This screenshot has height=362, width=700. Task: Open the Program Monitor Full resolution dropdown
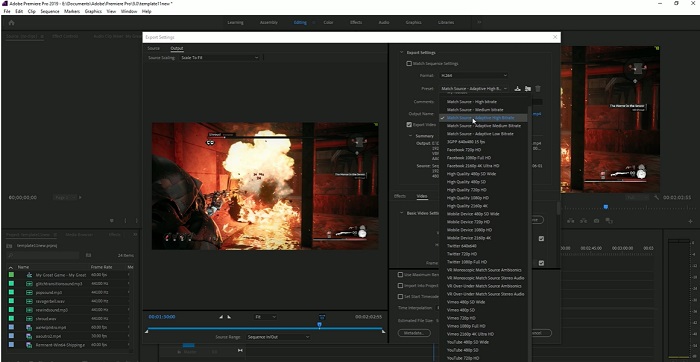coord(637,197)
